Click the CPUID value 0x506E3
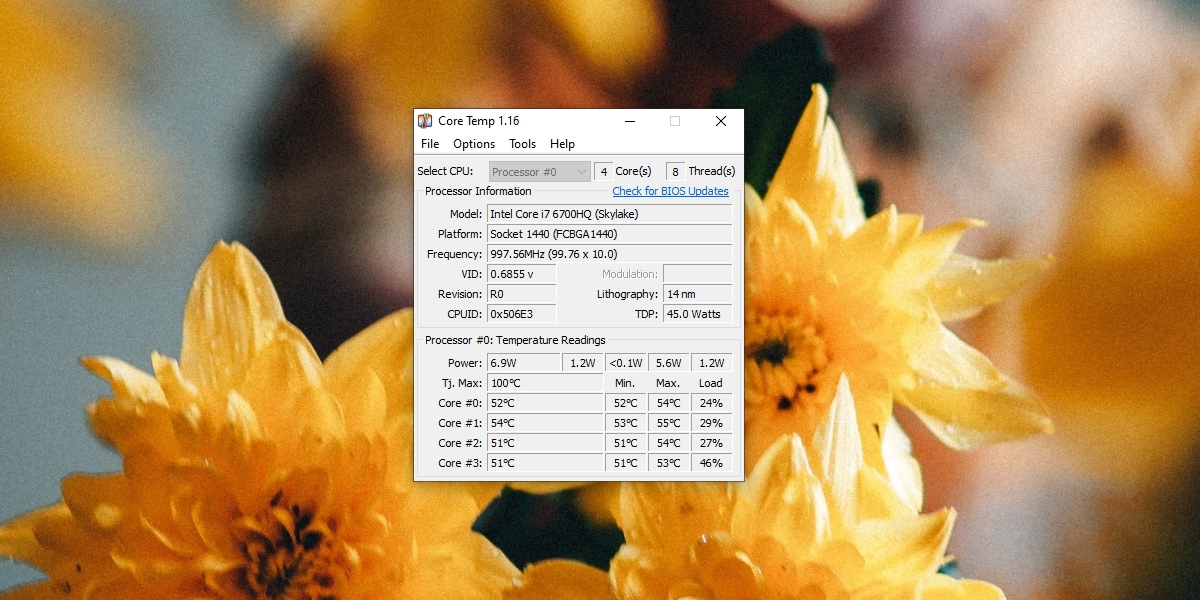 coord(521,314)
